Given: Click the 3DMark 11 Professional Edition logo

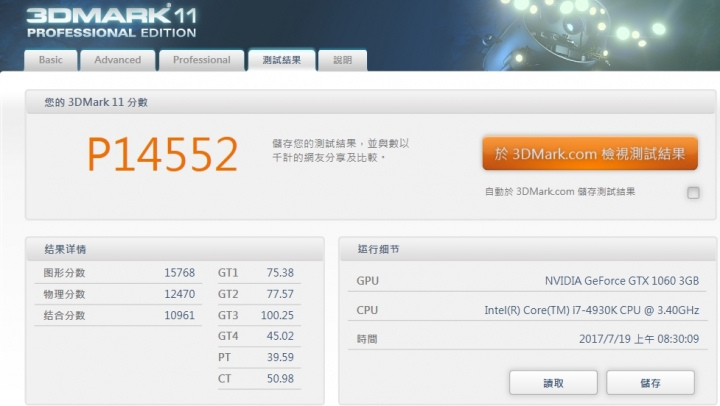Looking at the screenshot, I should click(x=112, y=22).
